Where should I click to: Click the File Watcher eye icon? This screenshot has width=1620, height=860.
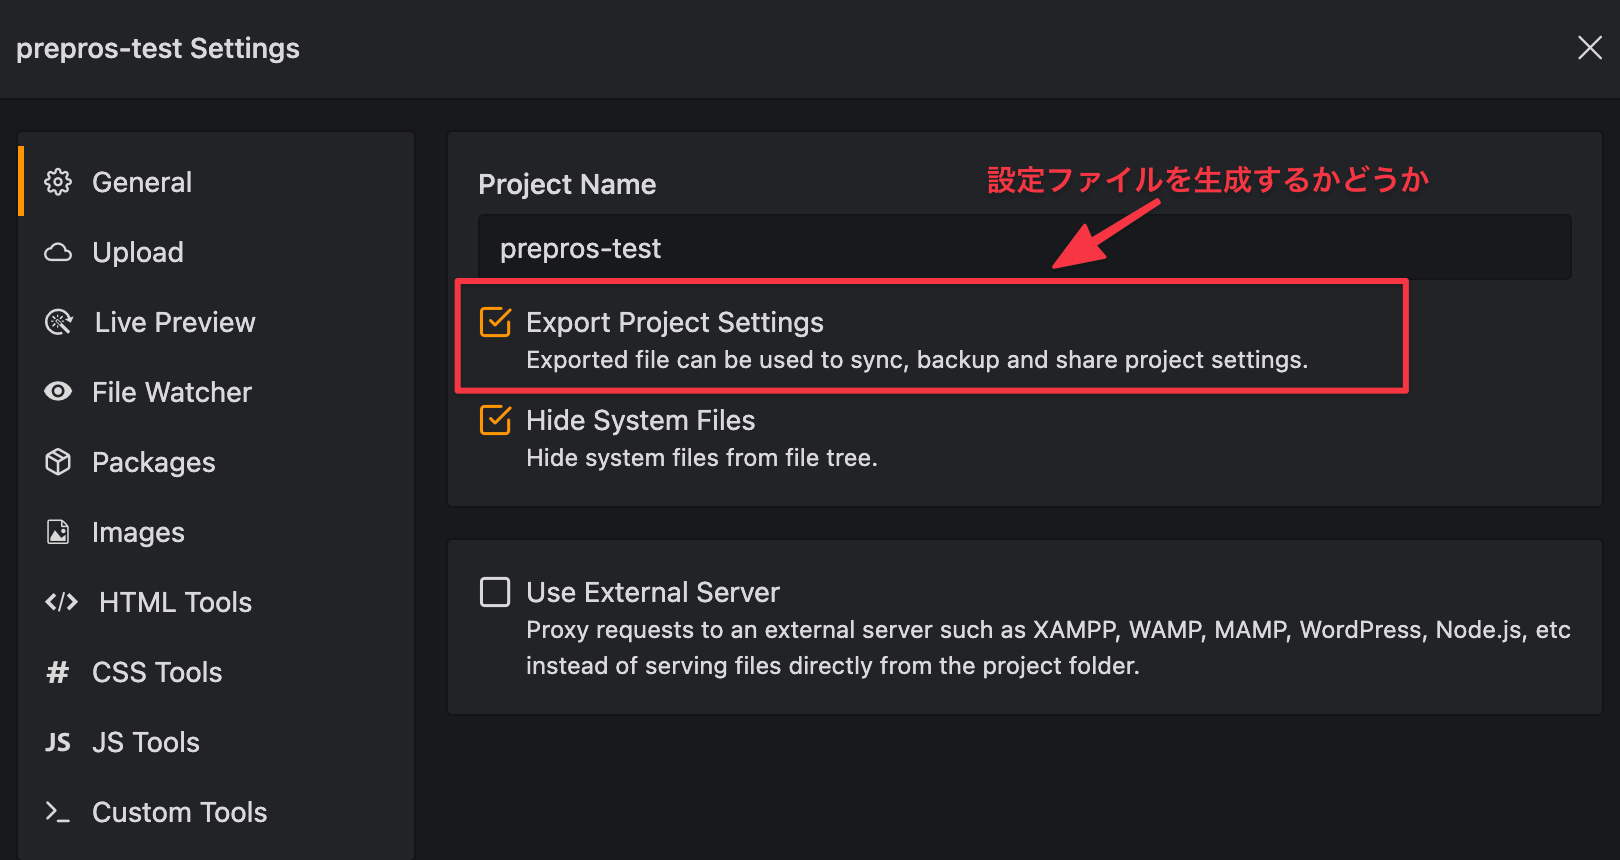click(58, 391)
